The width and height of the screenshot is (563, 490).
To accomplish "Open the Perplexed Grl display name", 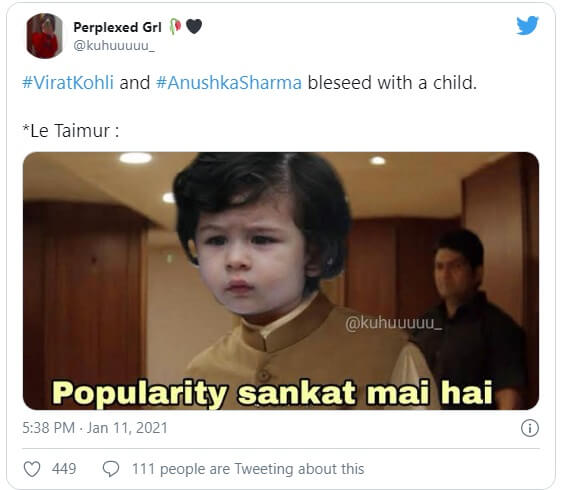I will 117,27.
